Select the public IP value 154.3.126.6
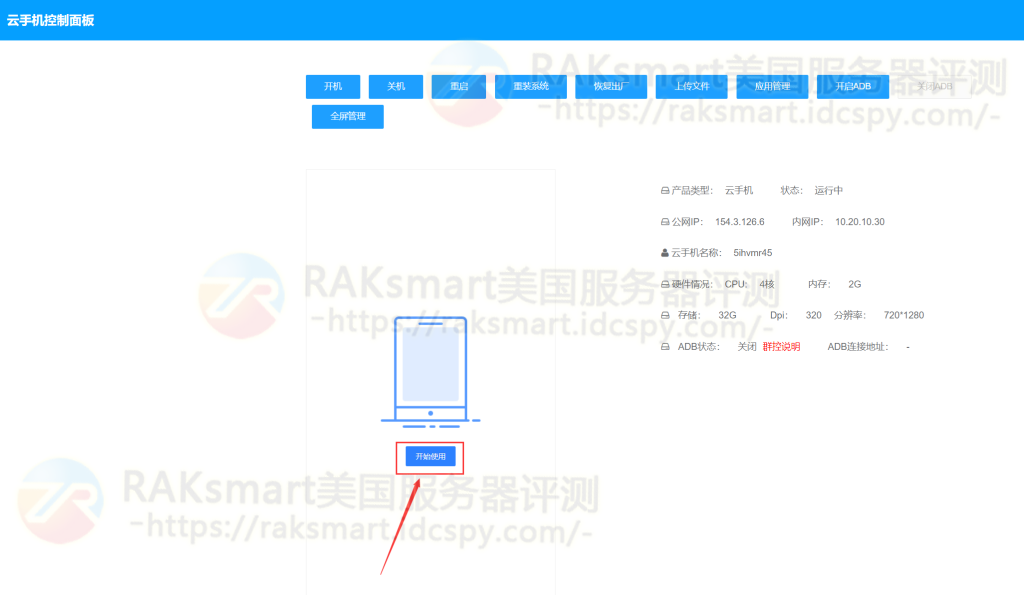The width and height of the screenshot is (1024, 595). click(739, 222)
